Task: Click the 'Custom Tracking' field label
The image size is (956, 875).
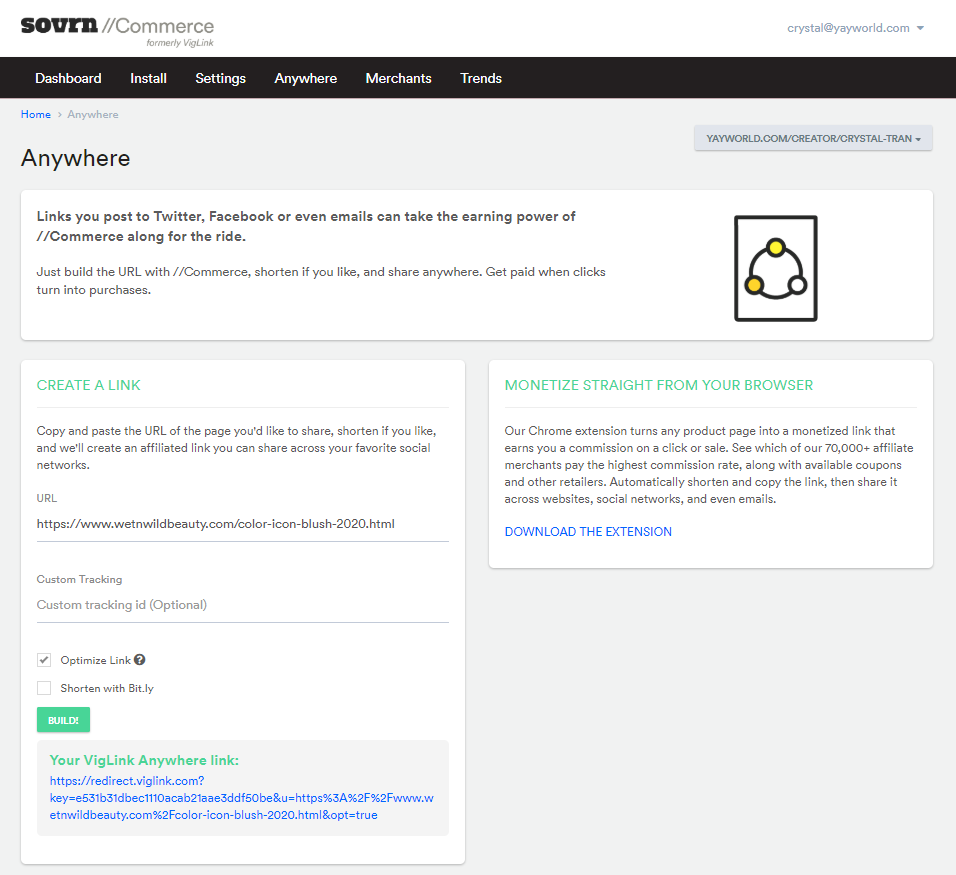Action: (79, 579)
